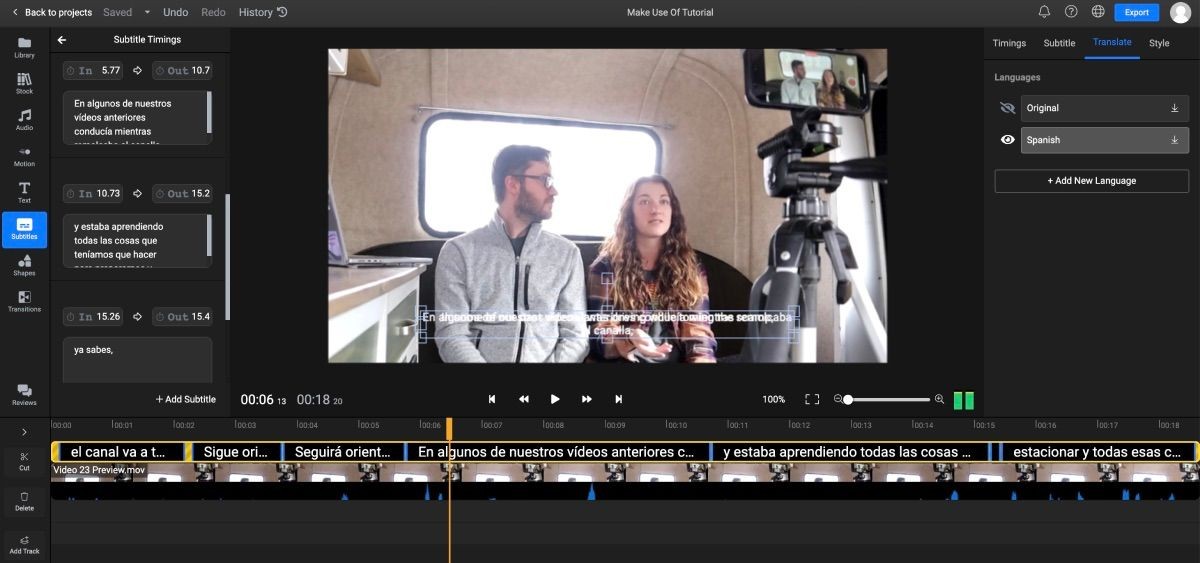Select the Translate tab
Image resolution: width=1200 pixels, height=563 pixels.
[x=1112, y=42]
